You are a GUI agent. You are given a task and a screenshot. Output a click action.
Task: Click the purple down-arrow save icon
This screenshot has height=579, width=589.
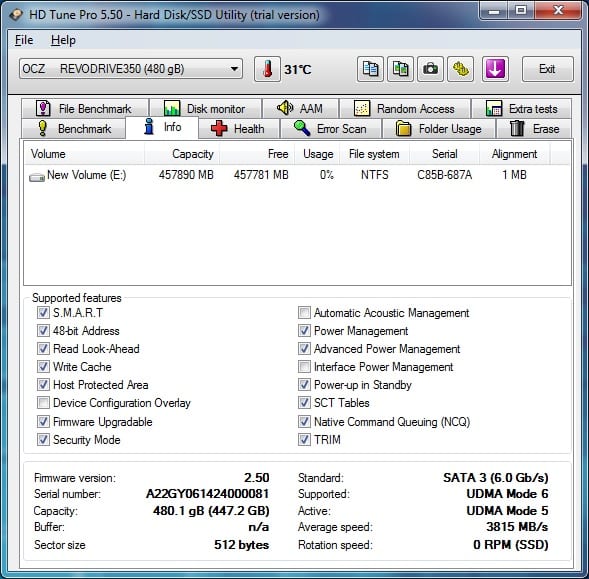[495, 69]
